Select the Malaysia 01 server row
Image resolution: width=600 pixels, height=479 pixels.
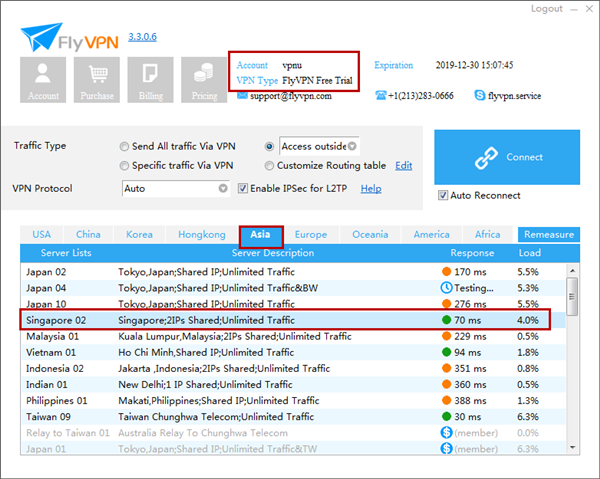click(x=293, y=336)
